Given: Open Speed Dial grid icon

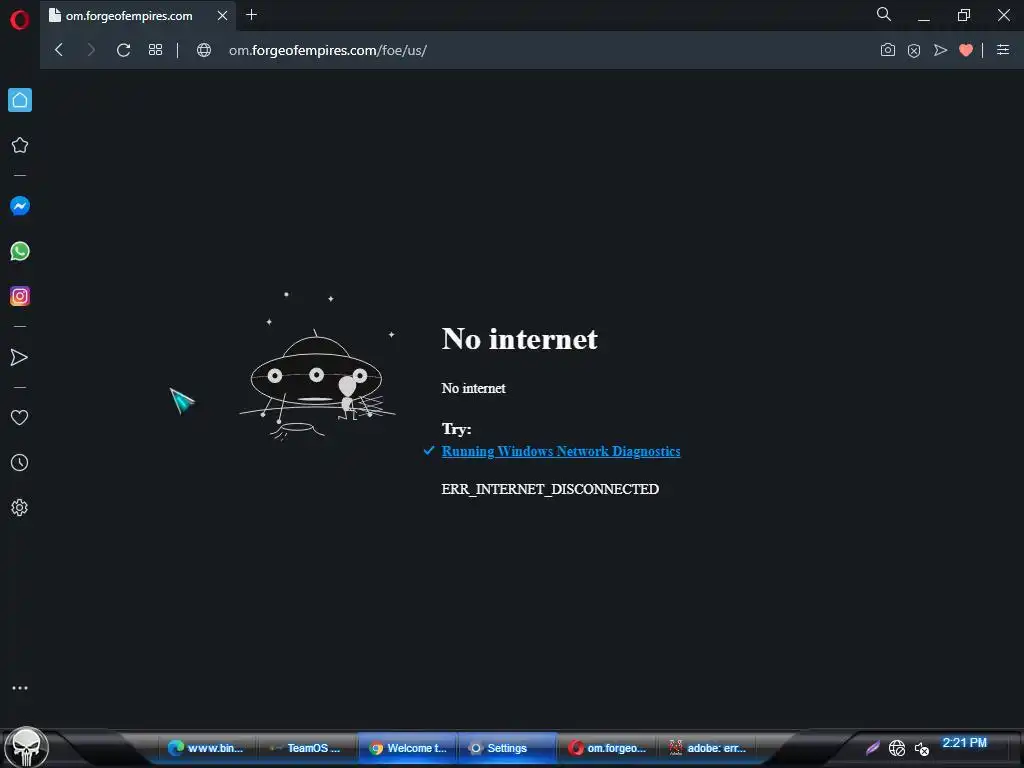Looking at the screenshot, I should tap(155, 50).
